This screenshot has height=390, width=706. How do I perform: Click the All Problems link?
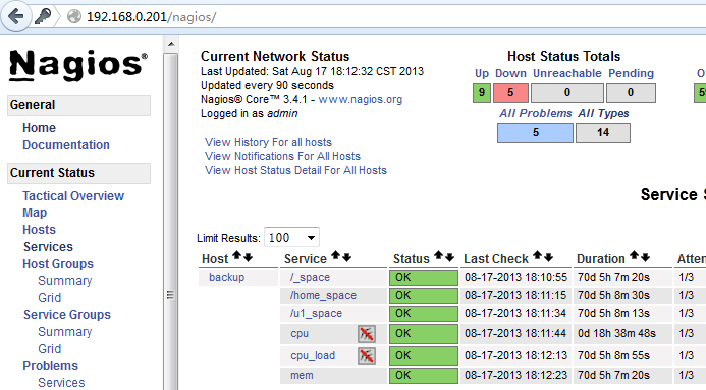(535, 113)
